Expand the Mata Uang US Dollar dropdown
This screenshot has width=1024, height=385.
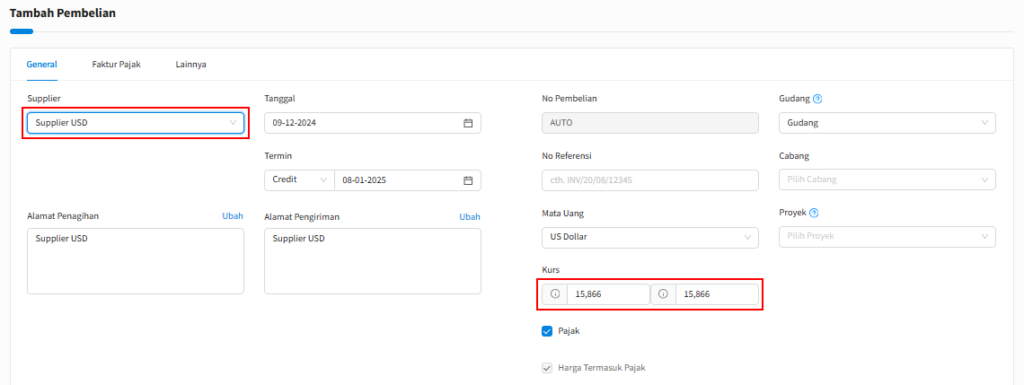tap(650, 238)
